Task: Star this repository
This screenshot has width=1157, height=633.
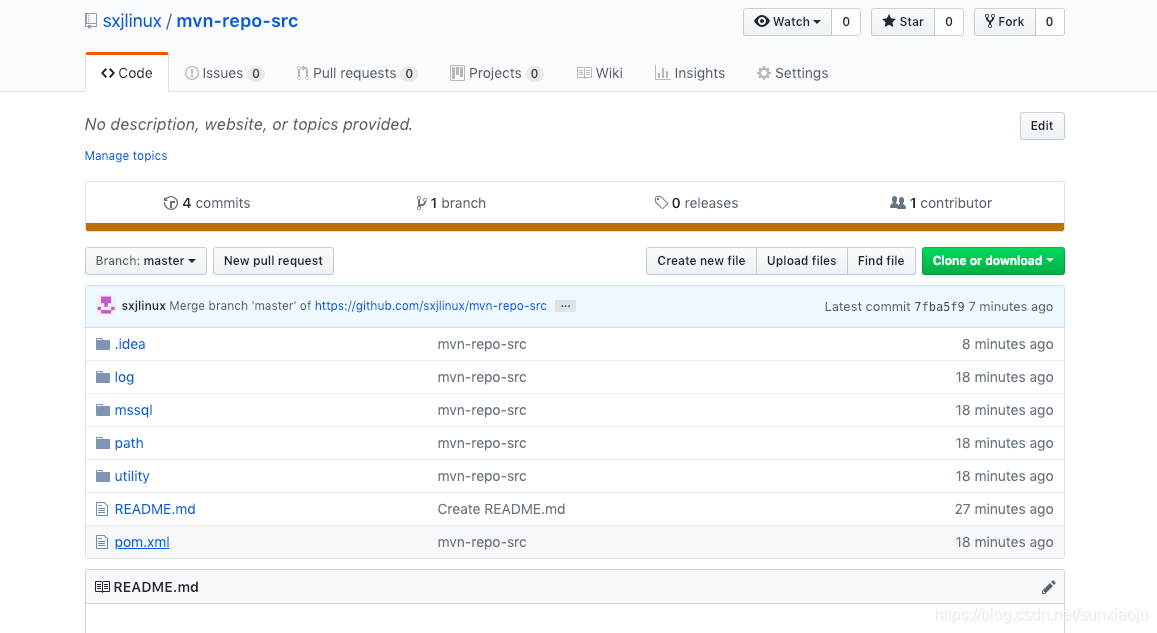Action: tap(903, 22)
